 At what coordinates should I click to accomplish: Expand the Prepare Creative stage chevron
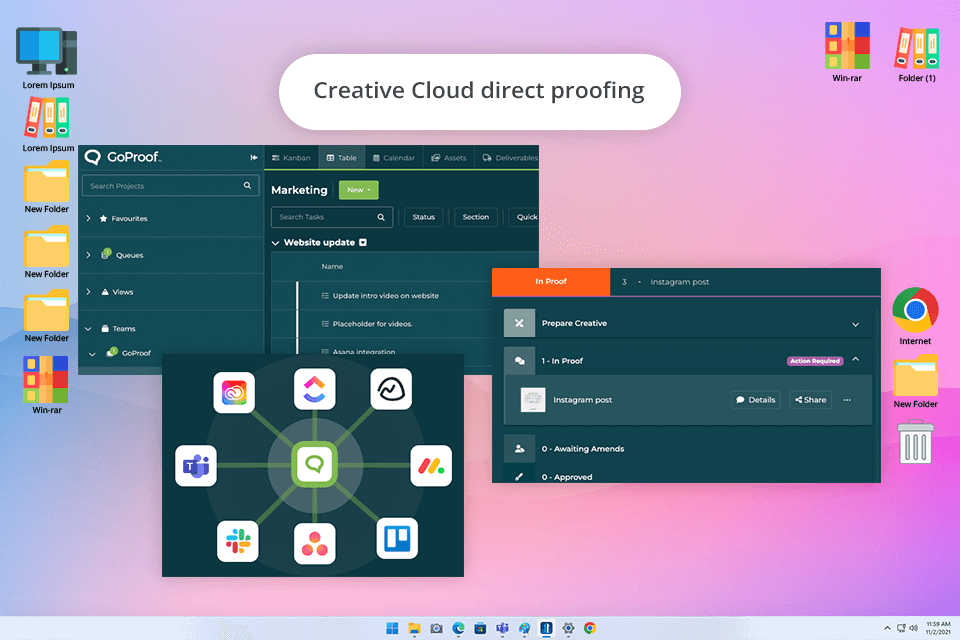click(855, 324)
